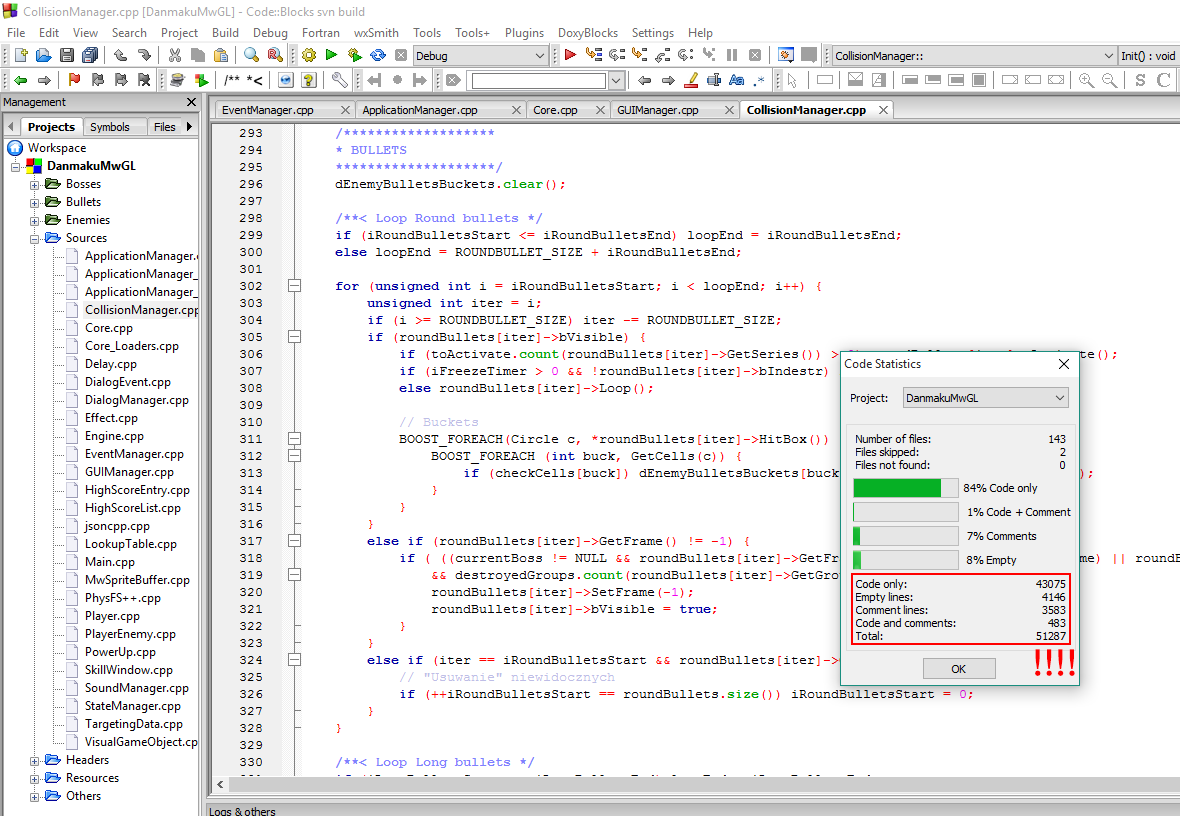Image resolution: width=1180 pixels, height=816 pixels.
Task: Switch to the Symbols management tab
Action: point(110,127)
